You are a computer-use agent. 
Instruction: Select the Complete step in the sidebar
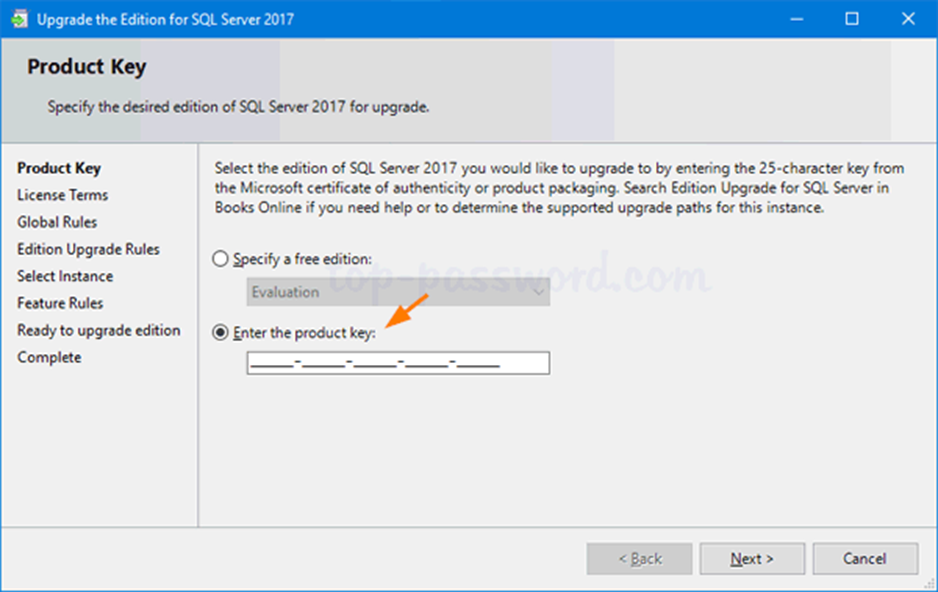tap(49, 357)
